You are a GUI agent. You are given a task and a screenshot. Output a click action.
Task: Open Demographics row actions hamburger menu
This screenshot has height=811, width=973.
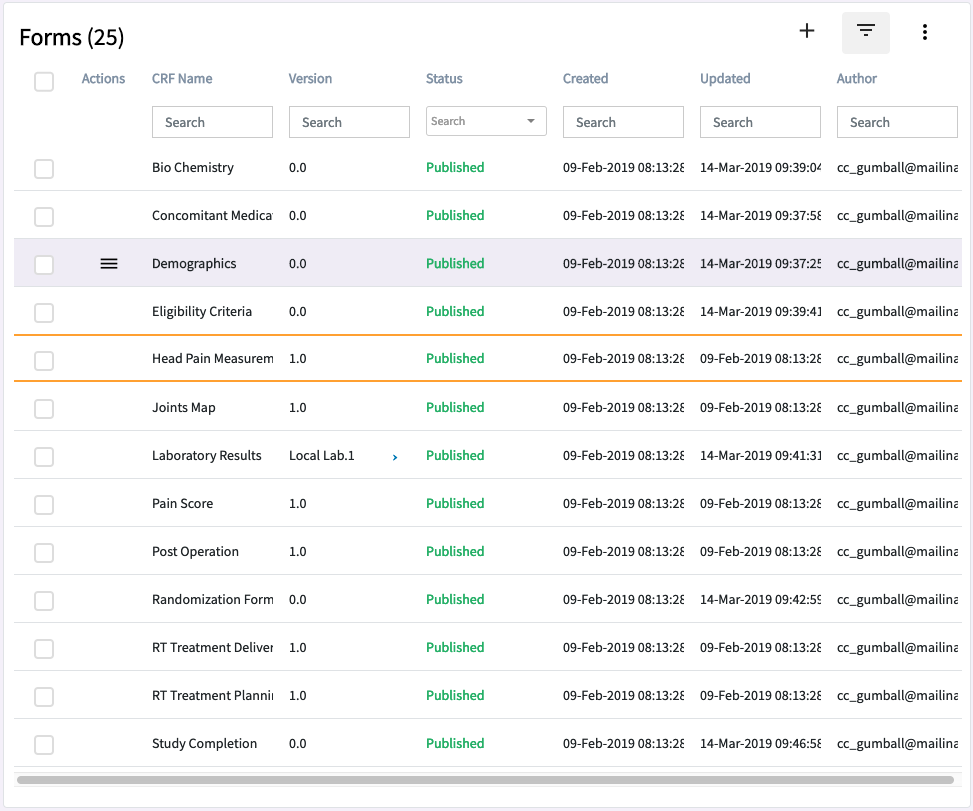pyautogui.click(x=109, y=263)
